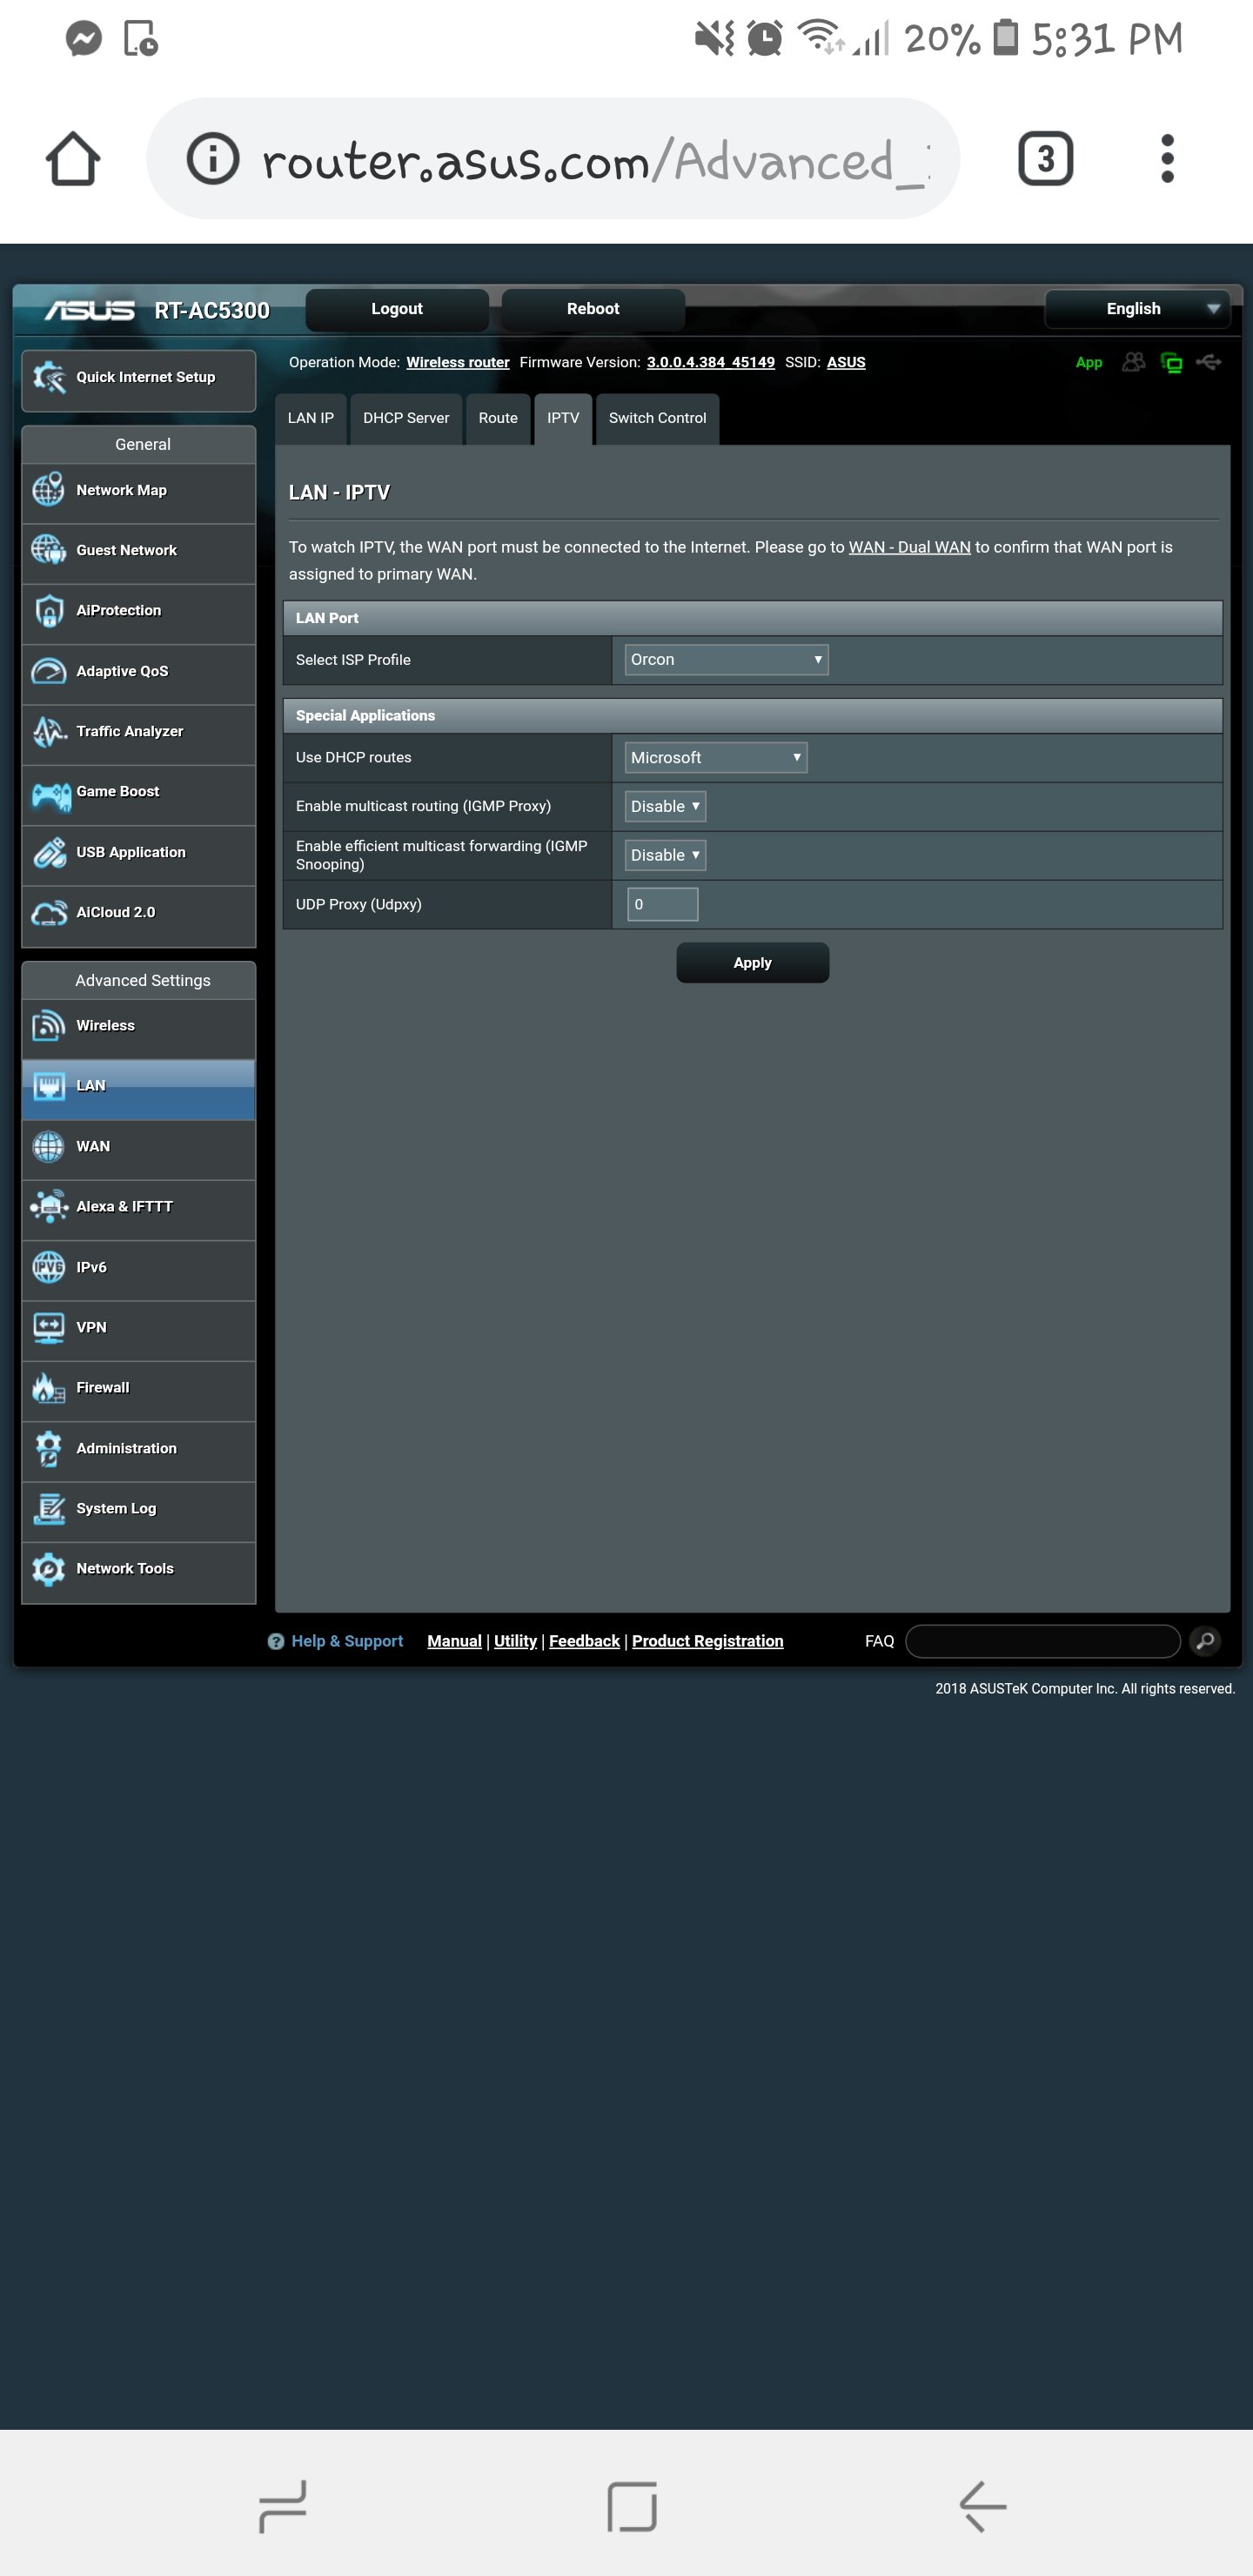
Task: Open Quick Internet Setup wizard icon
Action: click(x=48, y=378)
